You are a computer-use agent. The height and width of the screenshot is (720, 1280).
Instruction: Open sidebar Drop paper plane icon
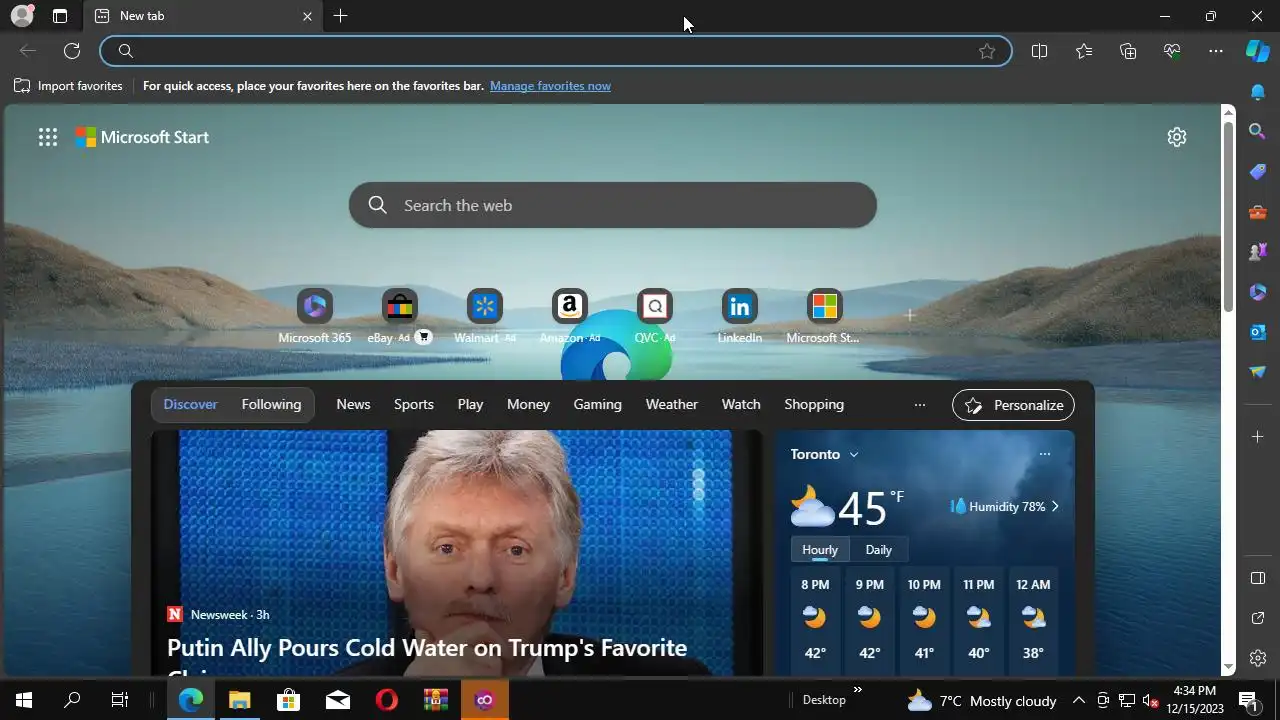pyautogui.click(x=1258, y=372)
